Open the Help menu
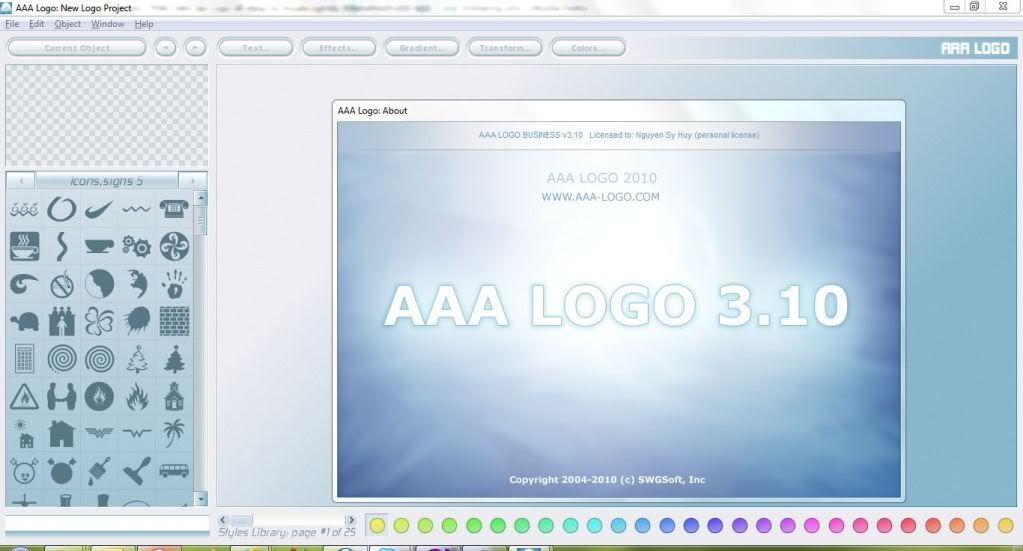This screenshot has width=1023, height=551. coord(144,24)
